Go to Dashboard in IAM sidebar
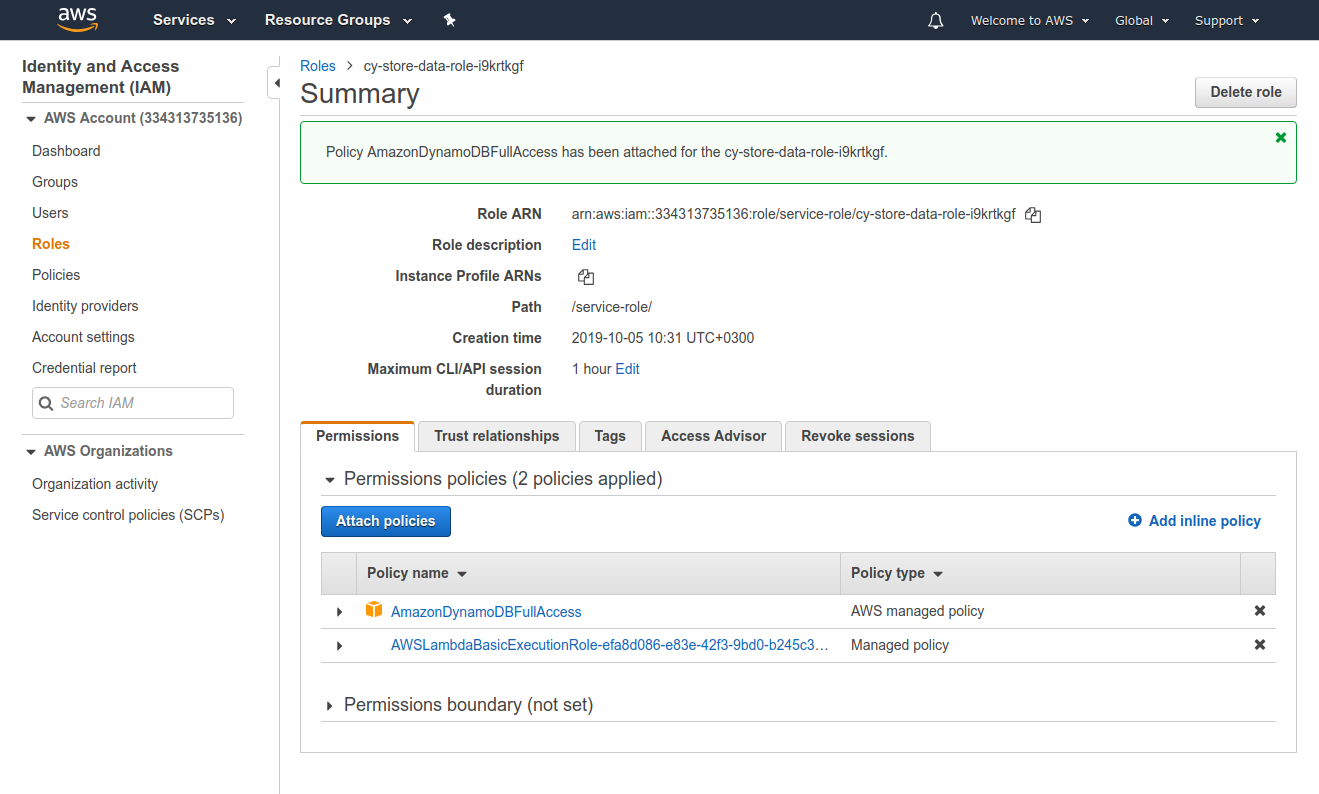The width and height of the screenshot is (1319, 794). [66, 151]
